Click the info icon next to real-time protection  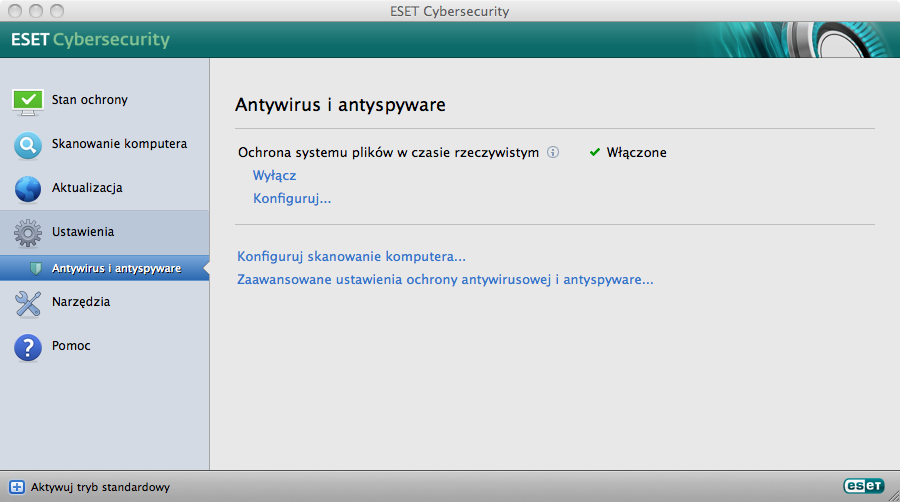(x=553, y=152)
